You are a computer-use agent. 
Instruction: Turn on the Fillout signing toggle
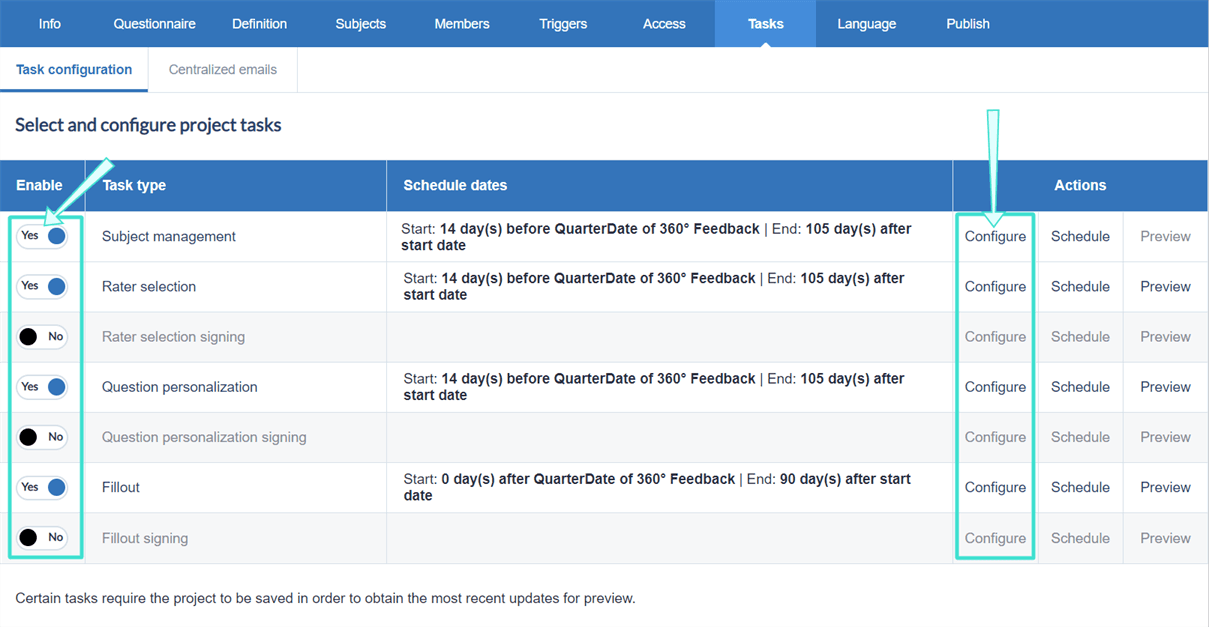click(x=42, y=538)
